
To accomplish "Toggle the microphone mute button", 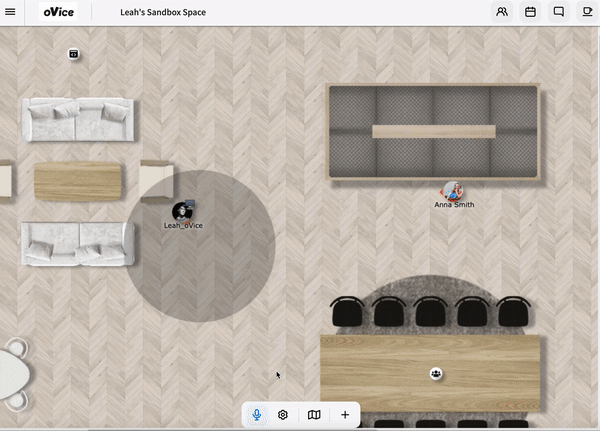I will tap(257, 415).
